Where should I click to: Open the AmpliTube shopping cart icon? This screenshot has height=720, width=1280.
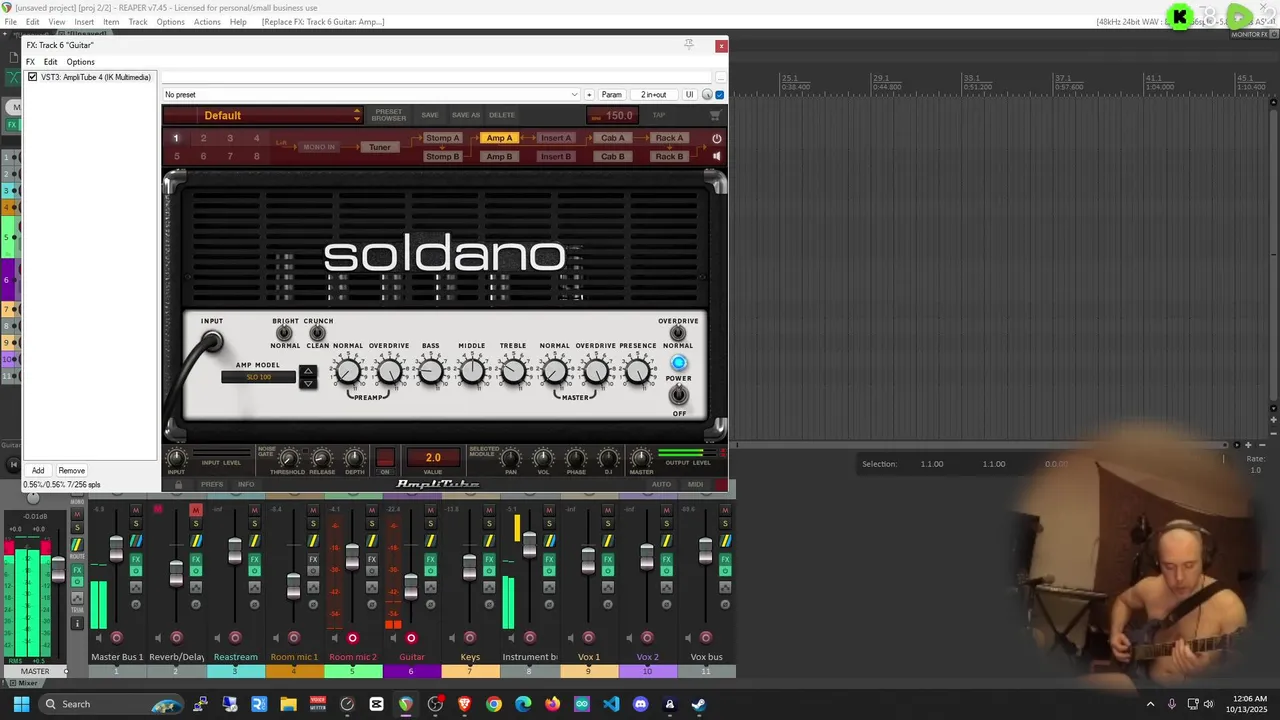(x=715, y=115)
